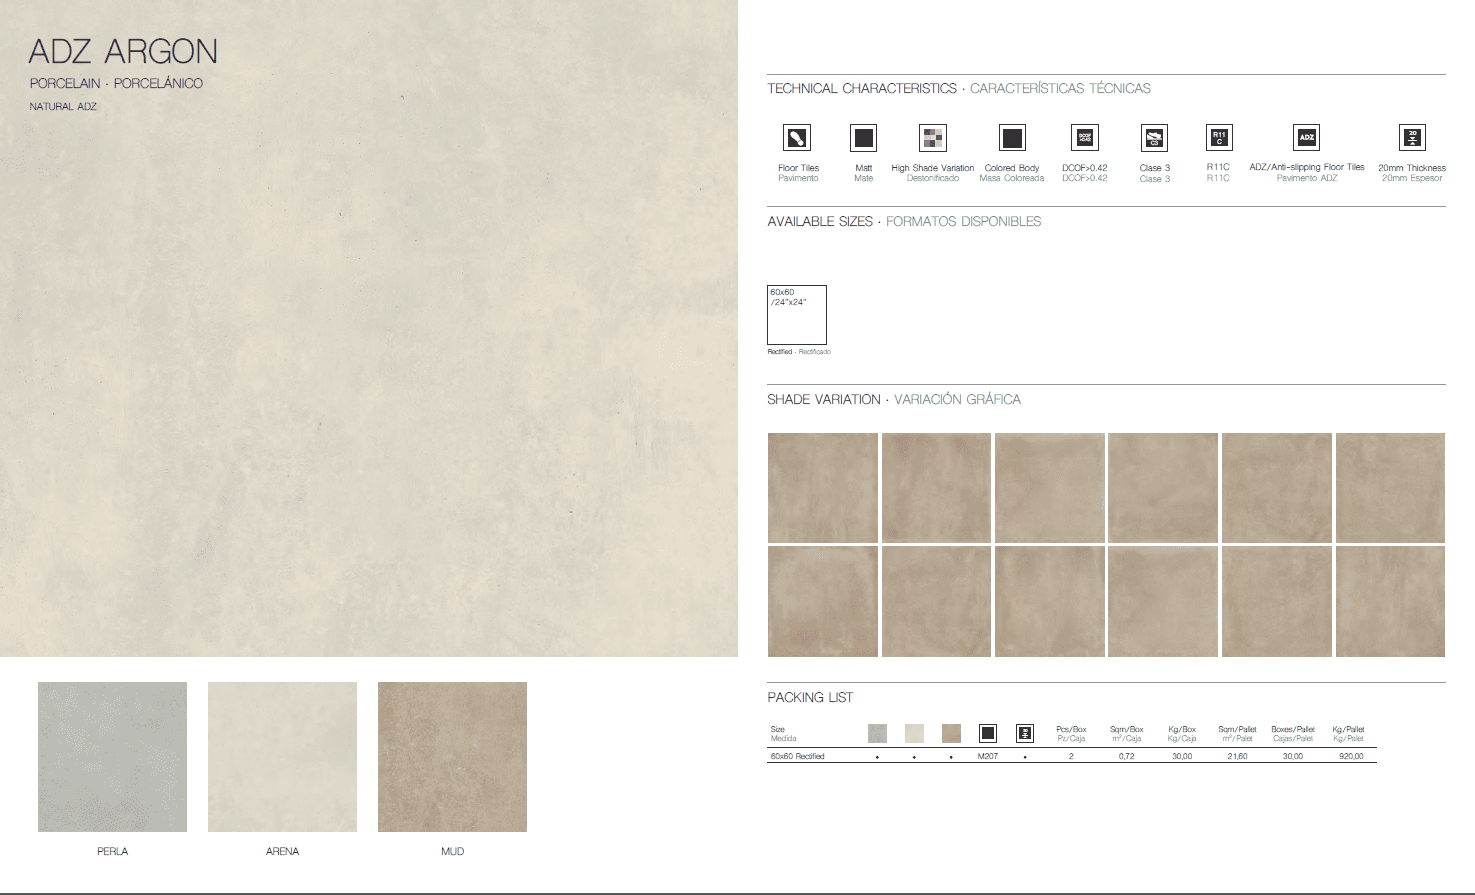1475x895 pixels.
Task: Click the small grey Perla swatch in packing list
Action: 877,734
